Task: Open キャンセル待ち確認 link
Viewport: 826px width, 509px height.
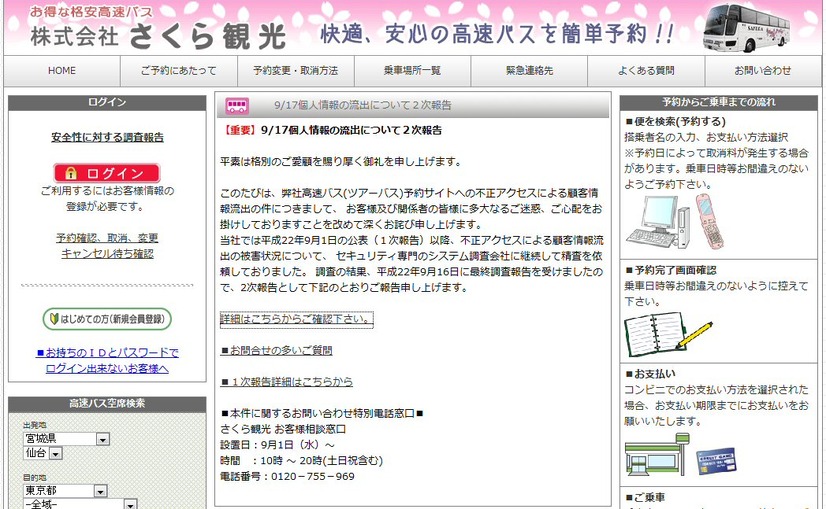Action: pos(107,254)
